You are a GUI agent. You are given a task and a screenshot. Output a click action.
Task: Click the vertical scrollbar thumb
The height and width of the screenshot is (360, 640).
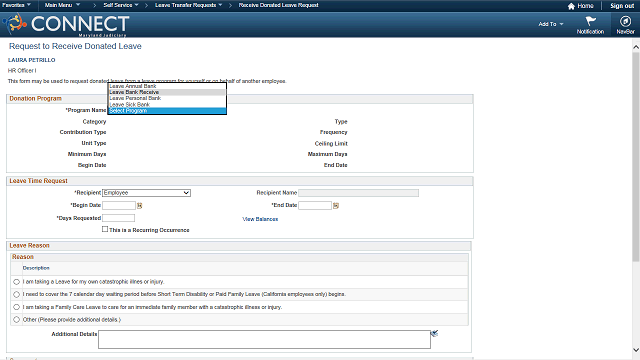(x=636, y=157)
